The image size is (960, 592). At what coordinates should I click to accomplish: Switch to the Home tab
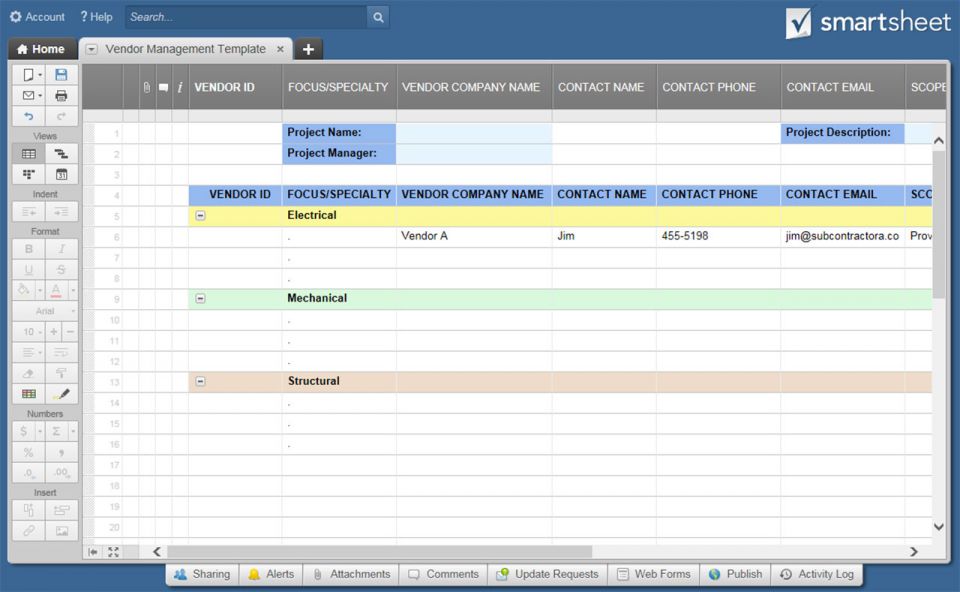(x=41, y=49)
